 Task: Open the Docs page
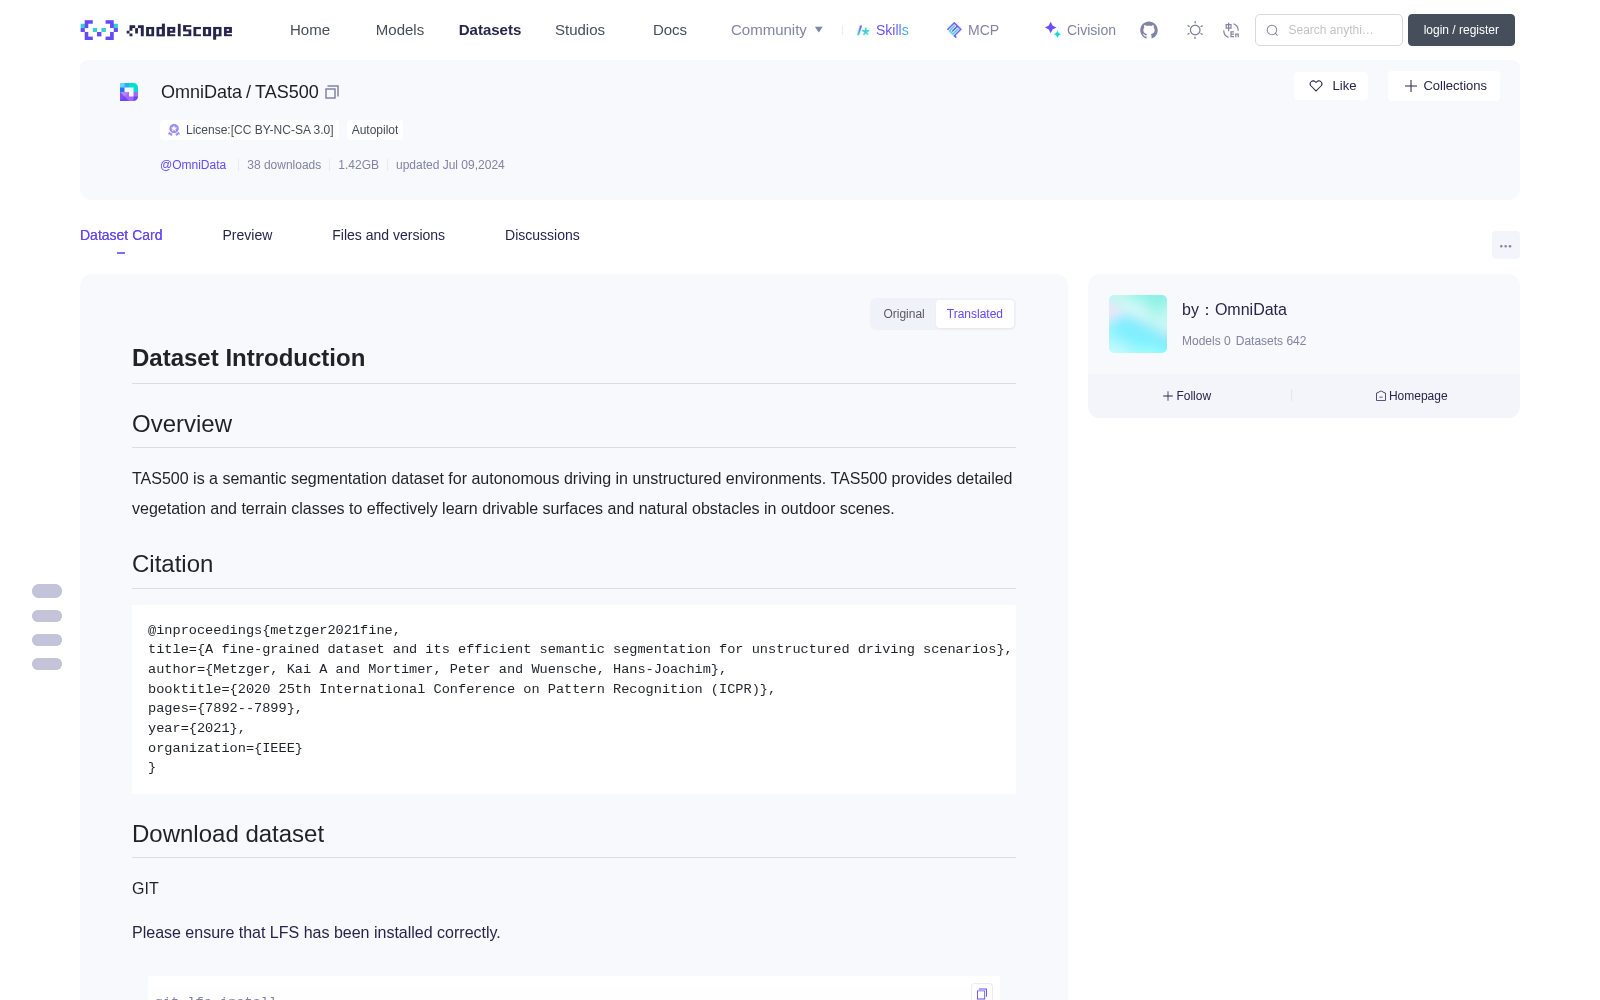pos(670,30)
